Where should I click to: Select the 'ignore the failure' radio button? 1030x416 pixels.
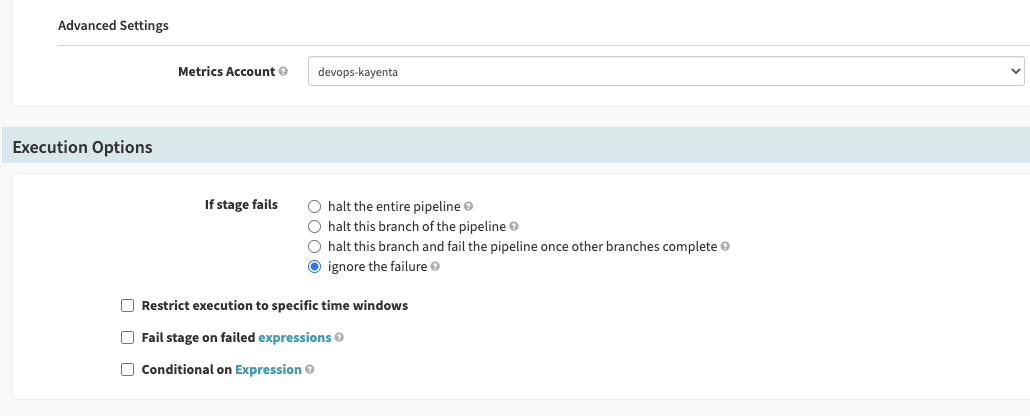click(315, 267)
